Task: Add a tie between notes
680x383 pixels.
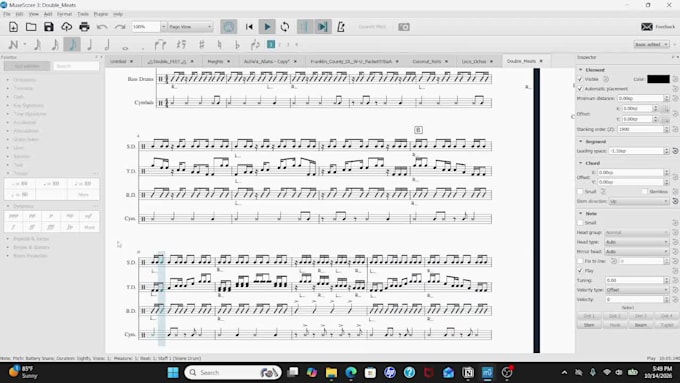Action: pyautogui.click(x=160, y=44)
